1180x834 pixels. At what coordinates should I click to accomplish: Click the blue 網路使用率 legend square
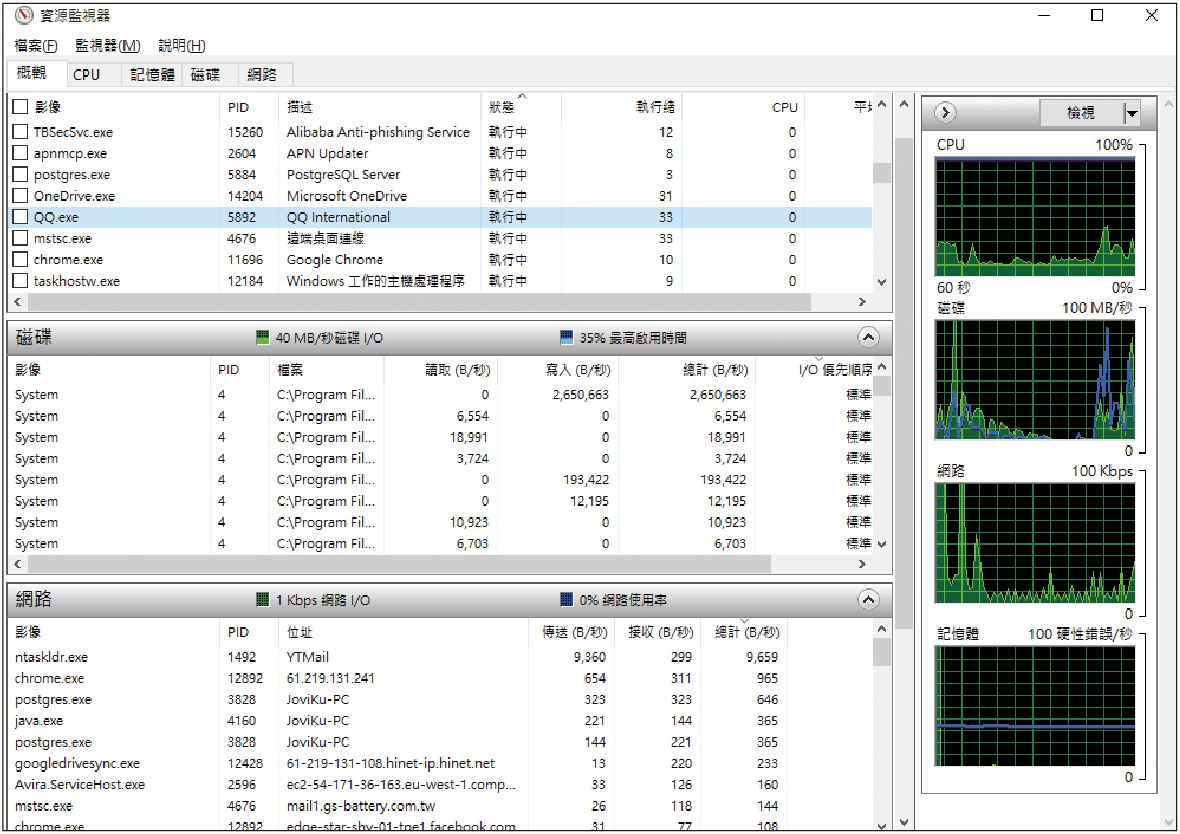(x=567, y=599)
